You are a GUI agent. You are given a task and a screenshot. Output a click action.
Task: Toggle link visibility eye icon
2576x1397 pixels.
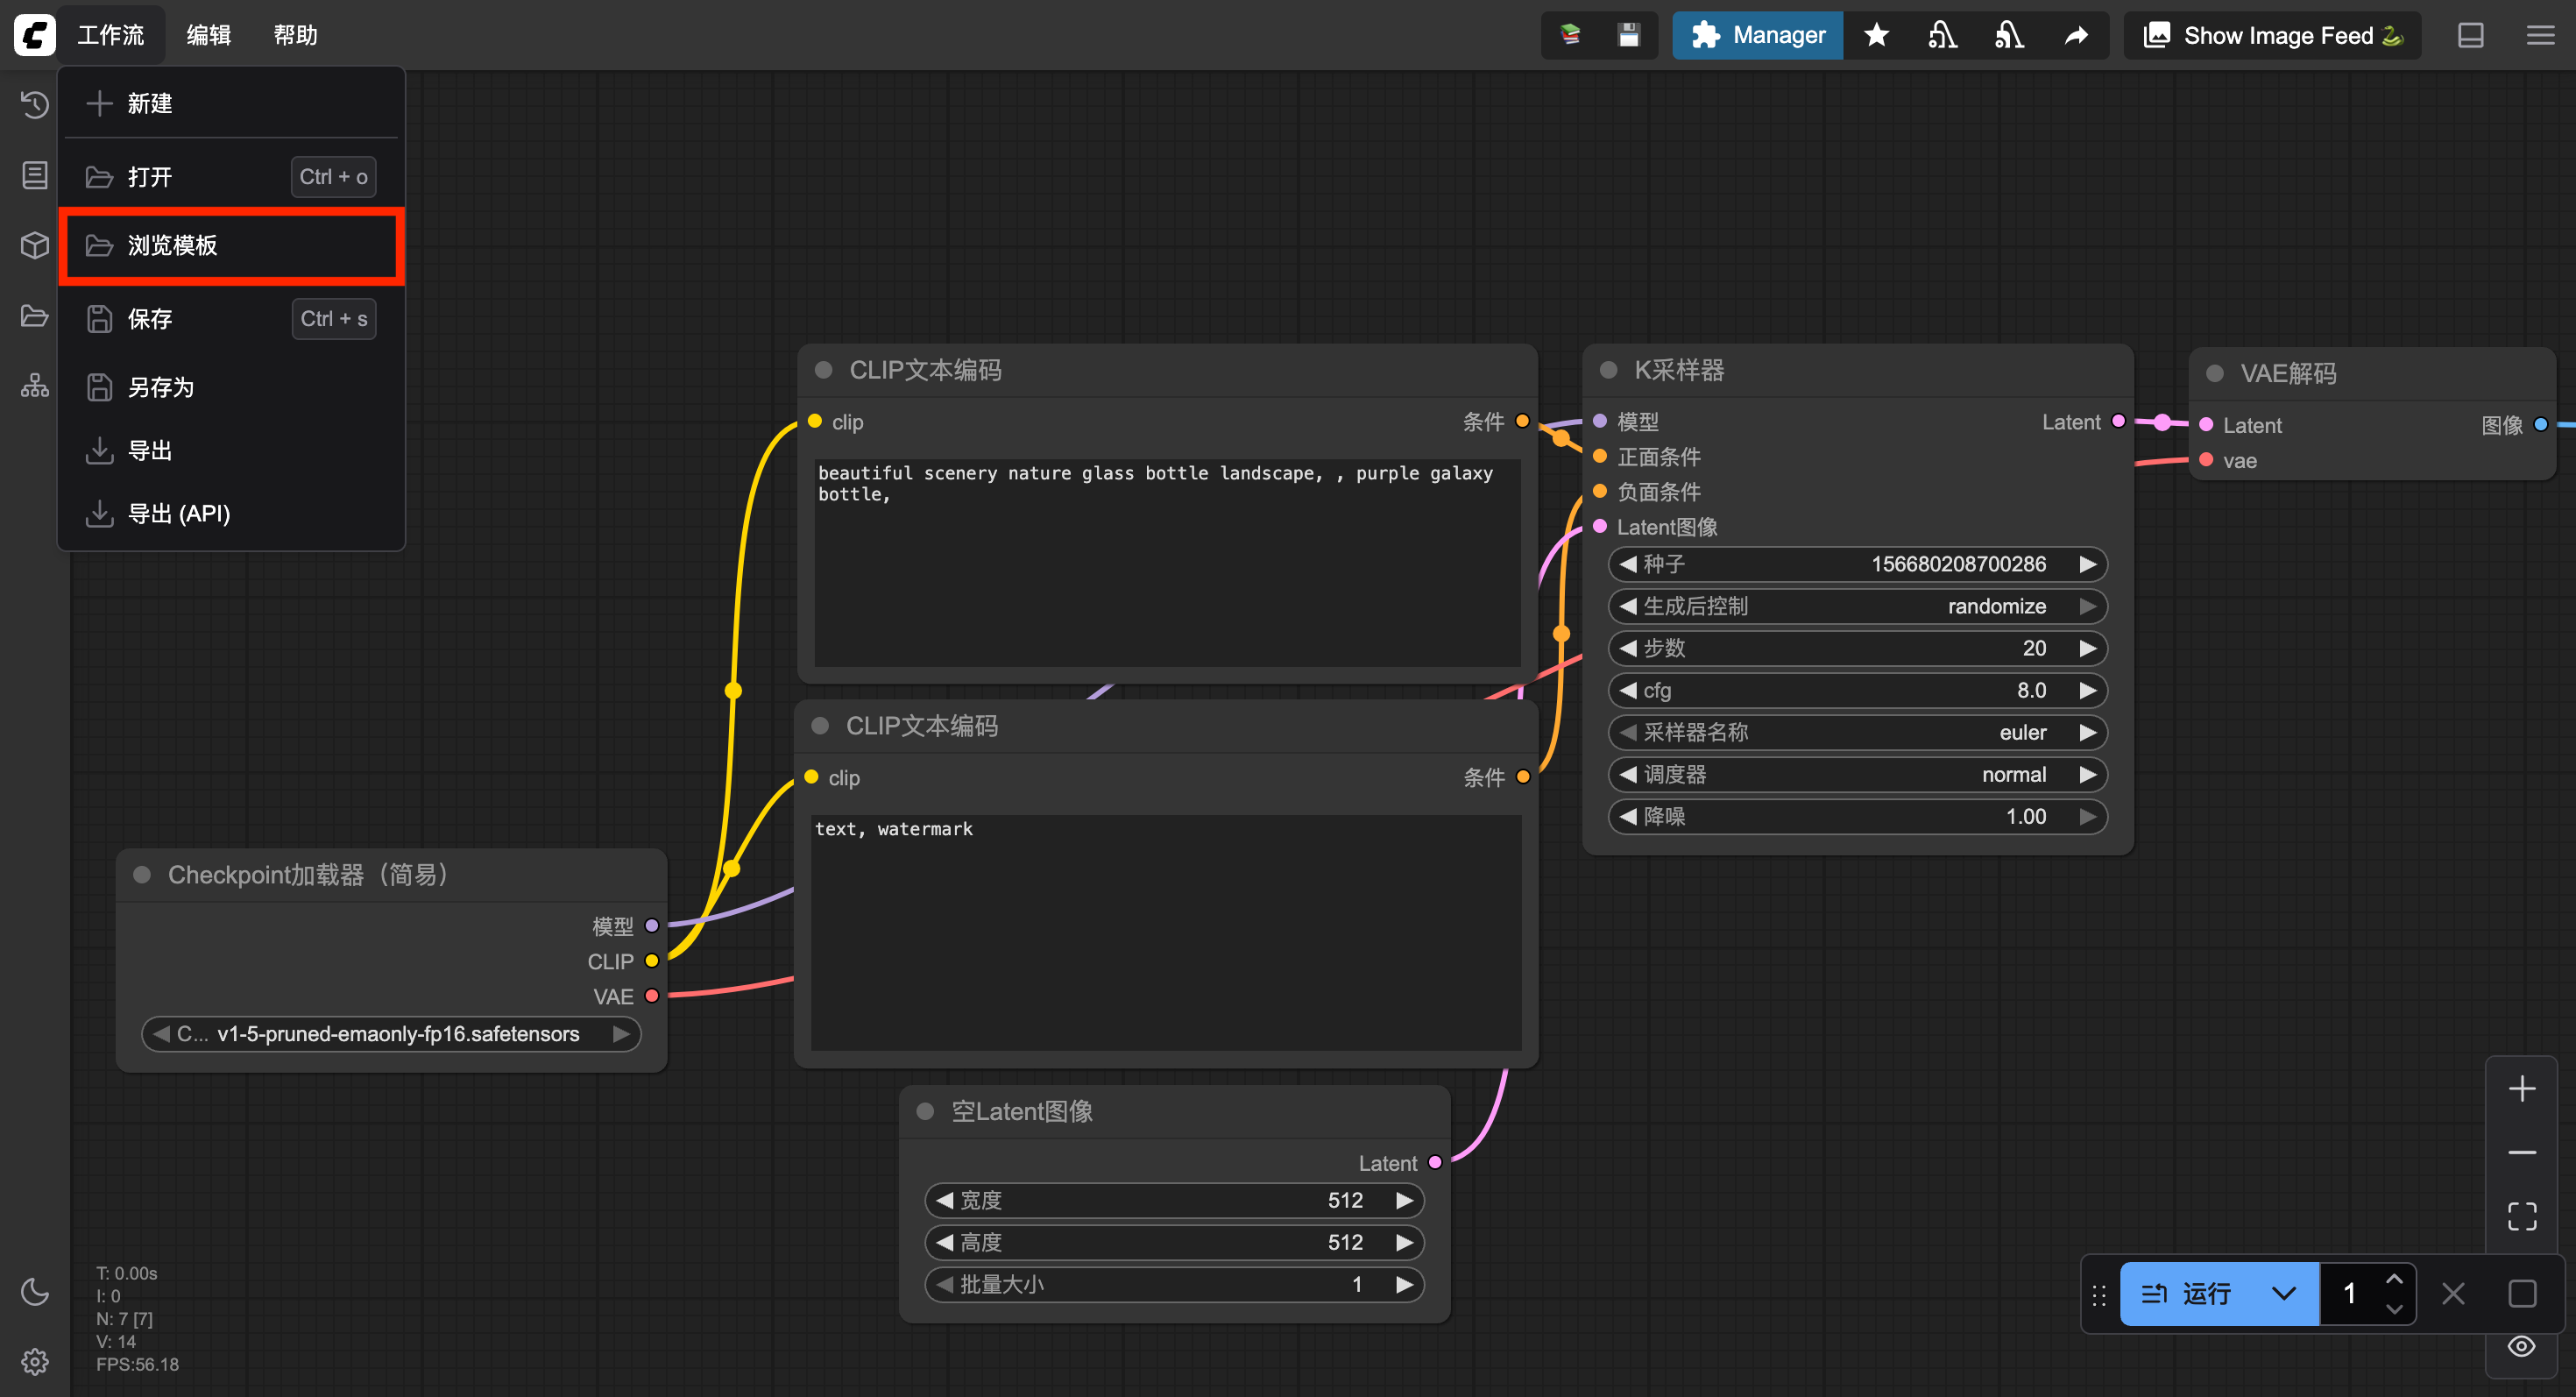coord(2522,1346)
